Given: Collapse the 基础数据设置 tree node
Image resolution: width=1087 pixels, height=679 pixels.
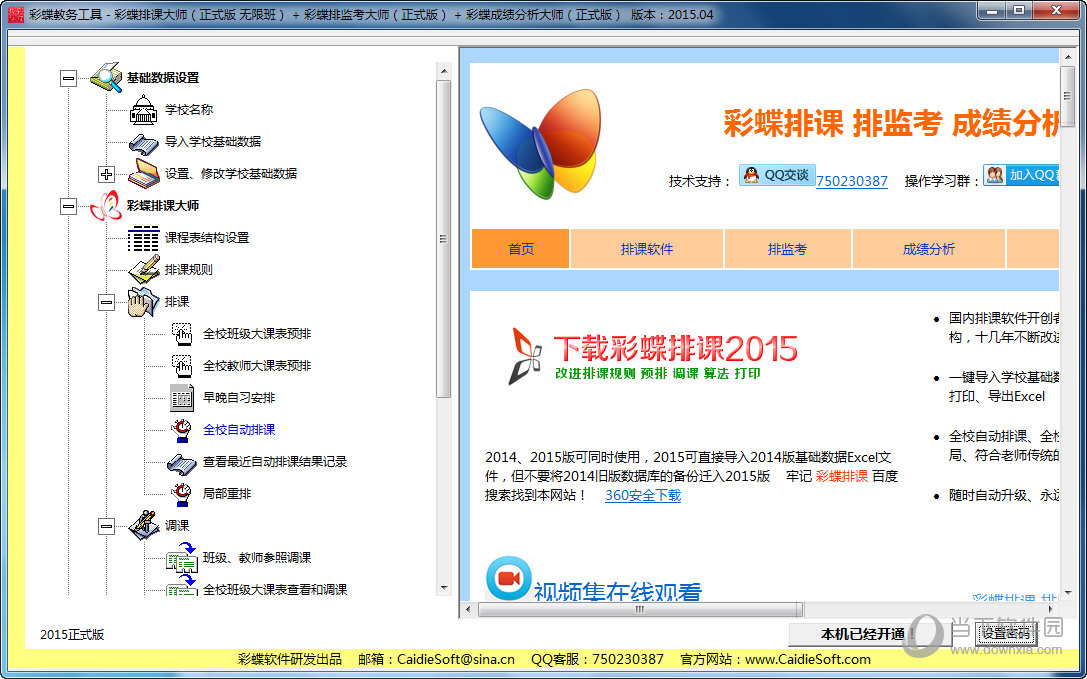Looking at the screenshot, I should [68, 78].
